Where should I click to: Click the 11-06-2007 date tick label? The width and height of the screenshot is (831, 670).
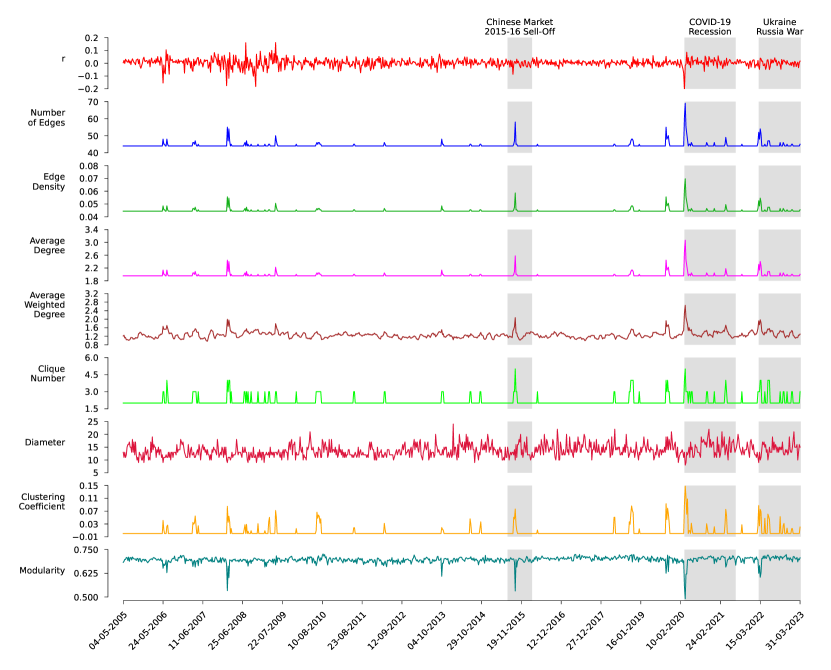188,630
